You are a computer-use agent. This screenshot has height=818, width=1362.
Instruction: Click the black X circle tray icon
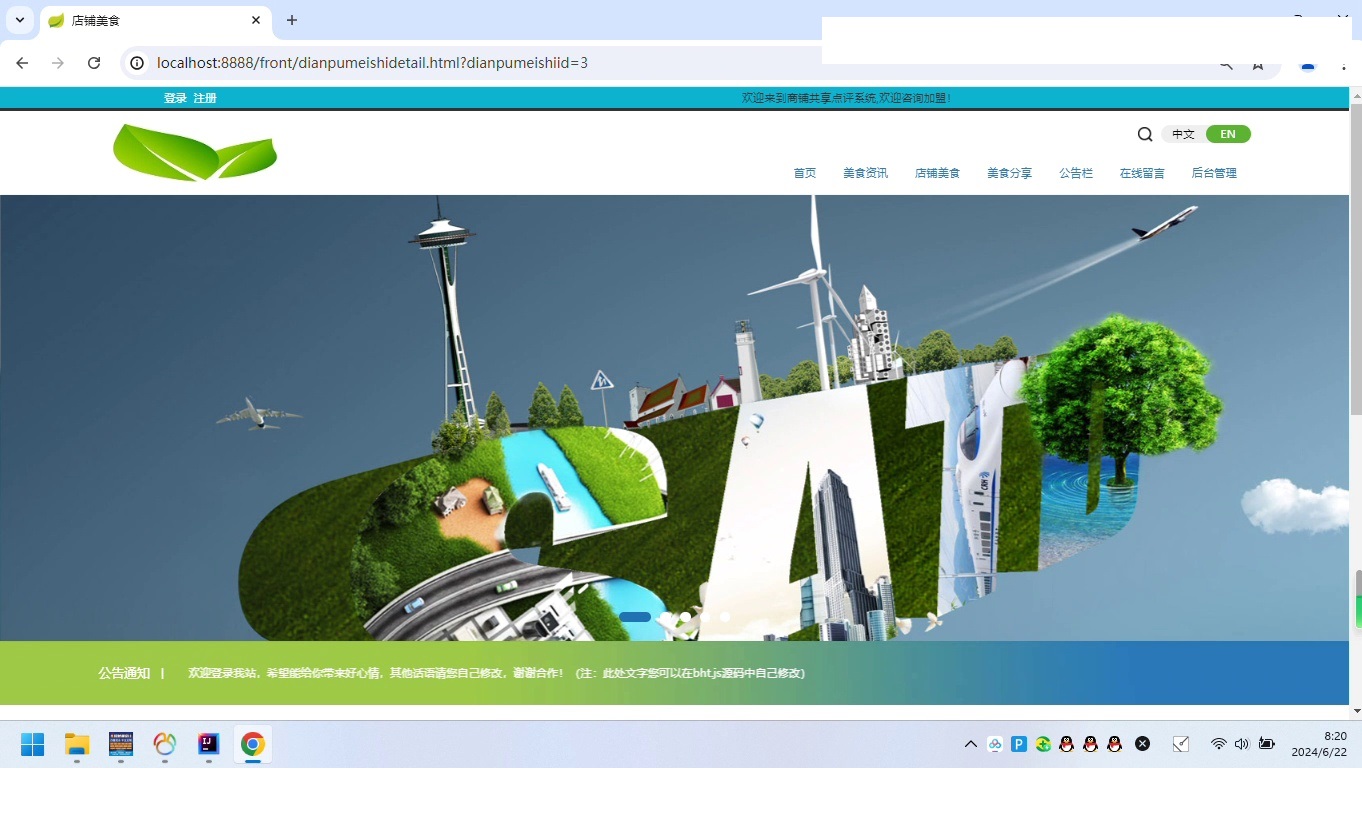pyautogui.click(x=1142, y=744)
